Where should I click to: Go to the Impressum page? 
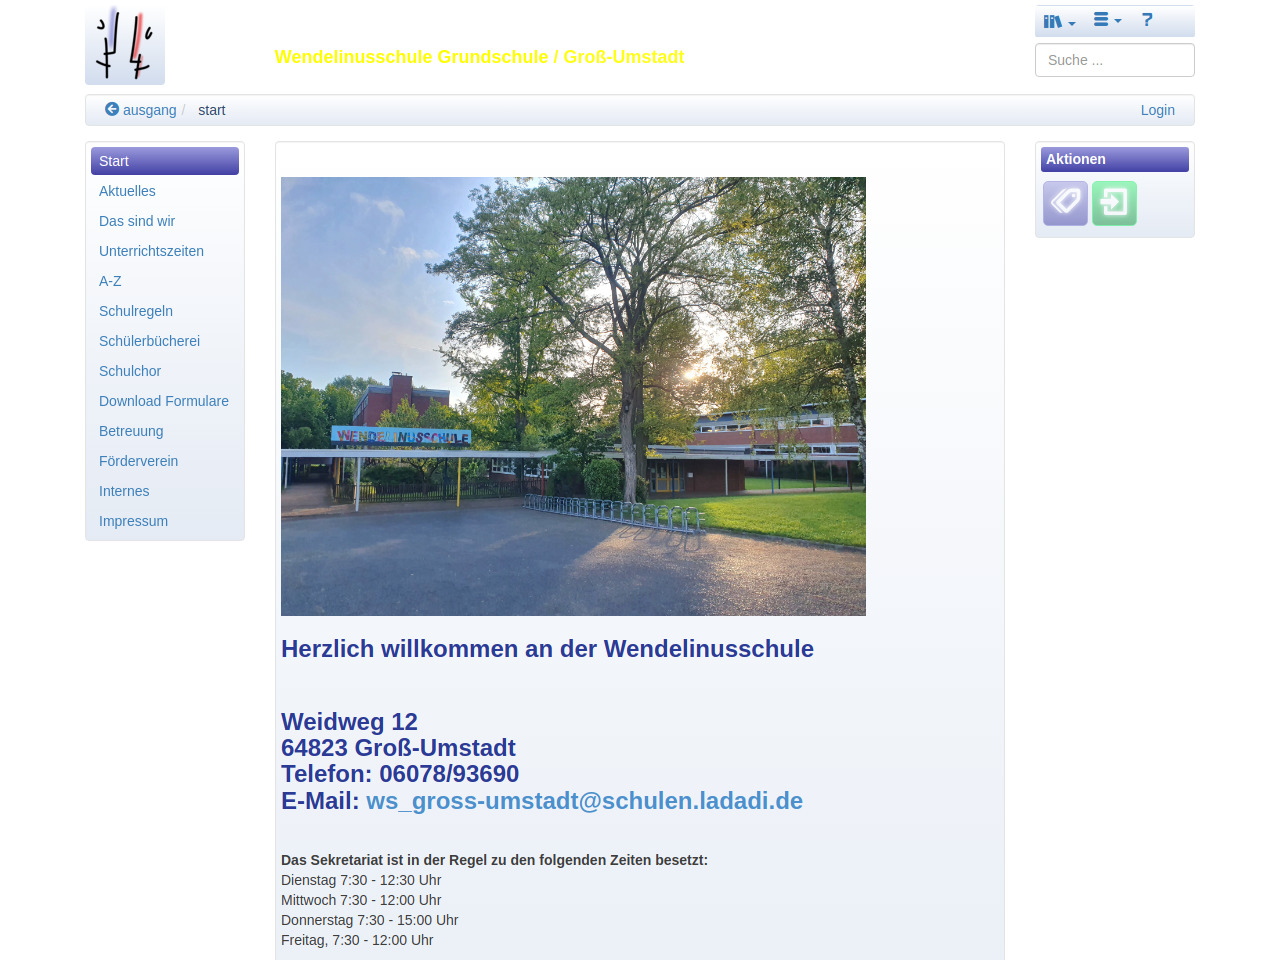click(x=133, y=521)
